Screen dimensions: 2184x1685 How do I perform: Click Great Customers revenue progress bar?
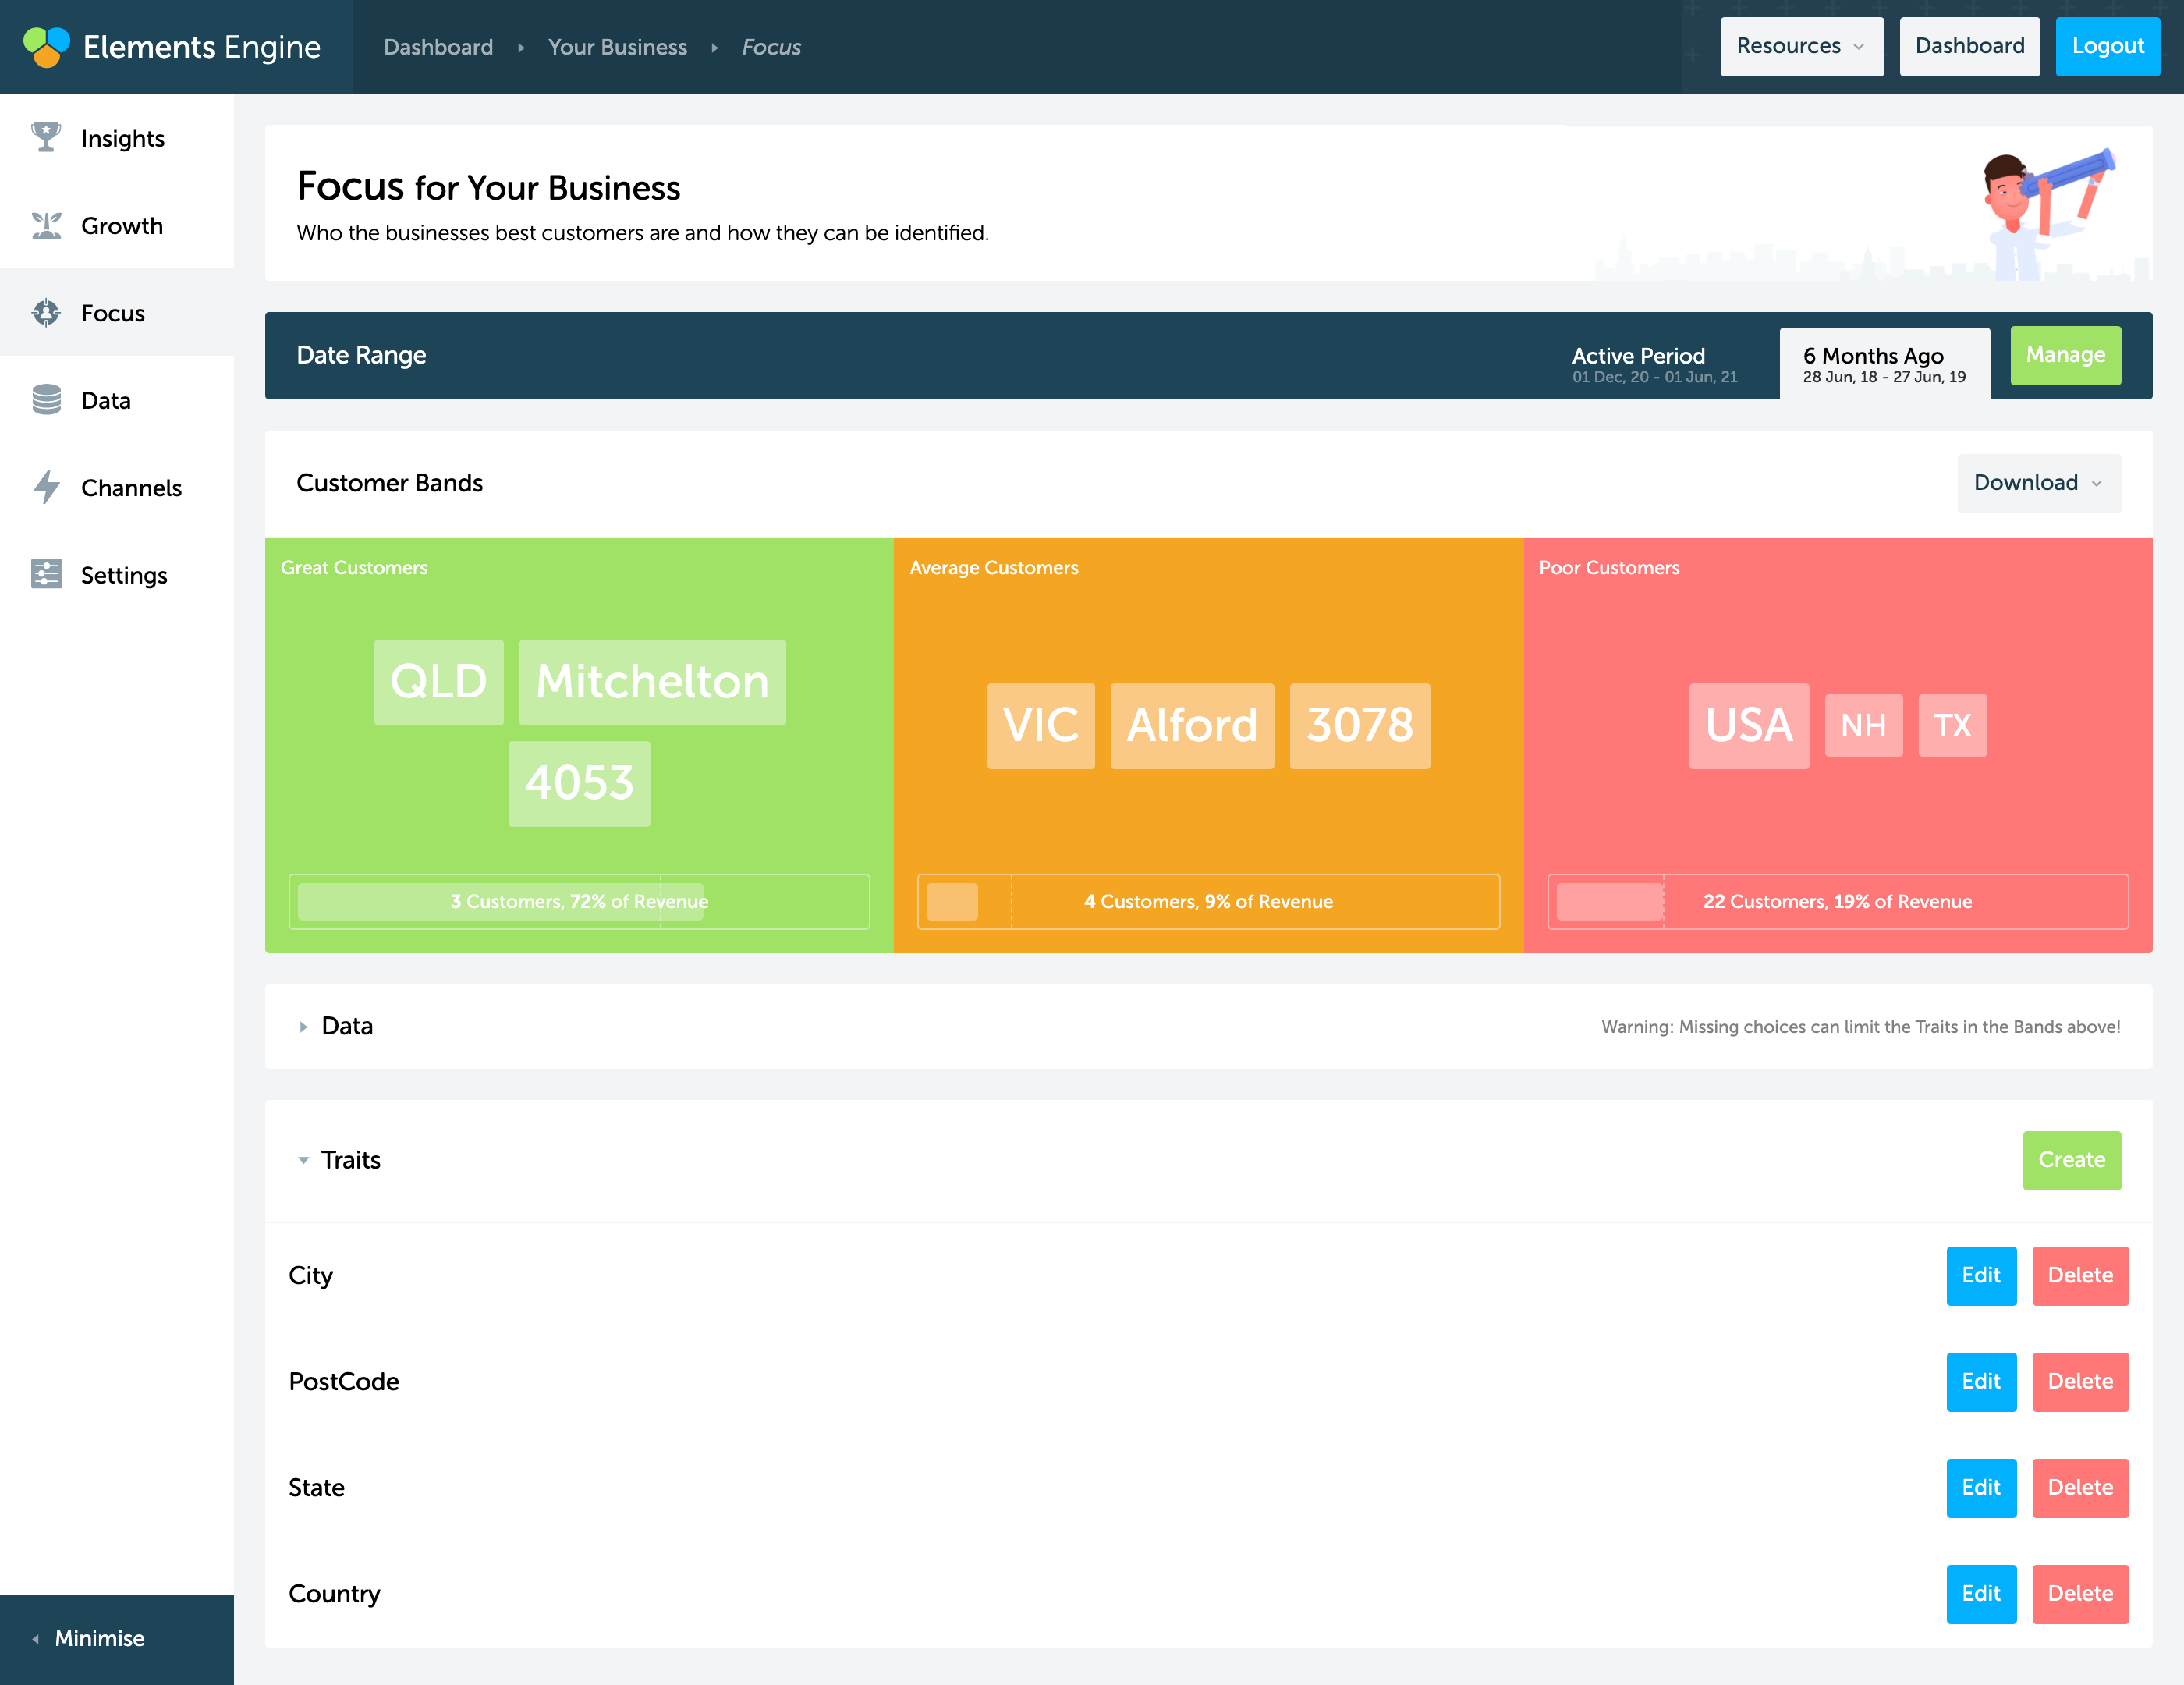578,901
